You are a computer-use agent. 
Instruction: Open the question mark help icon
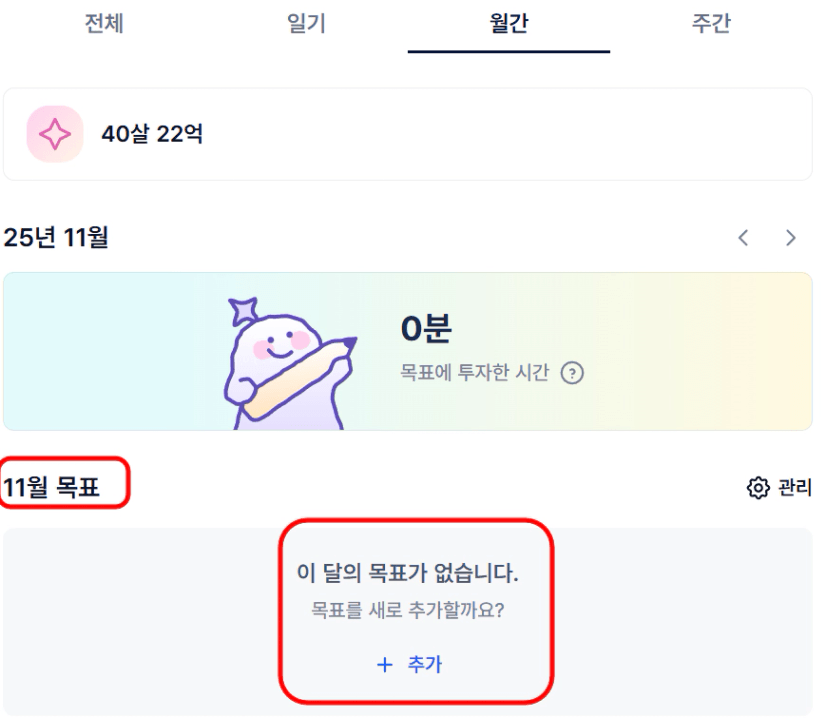tap(572, 373)
